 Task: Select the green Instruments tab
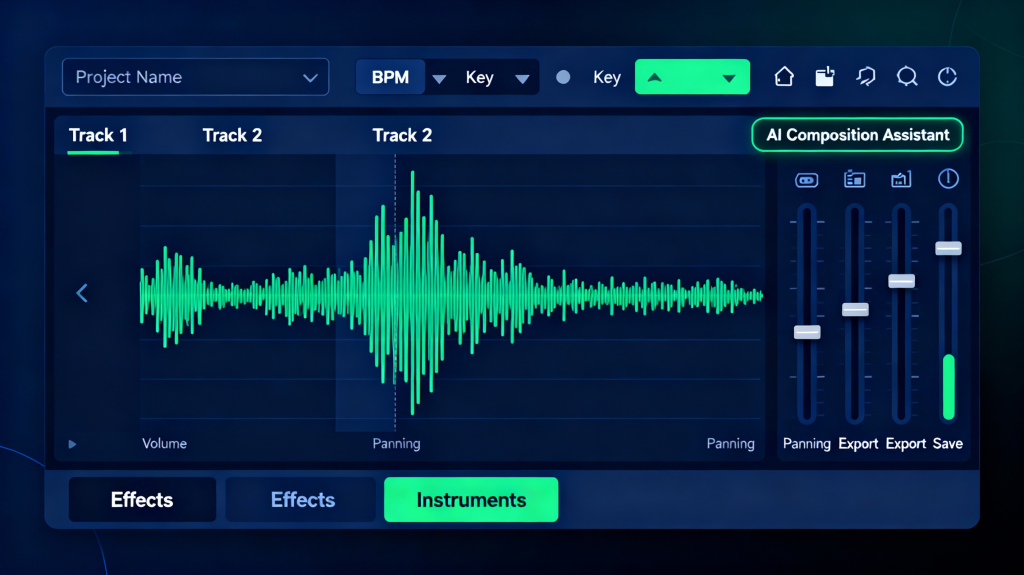tap(471, 500)
